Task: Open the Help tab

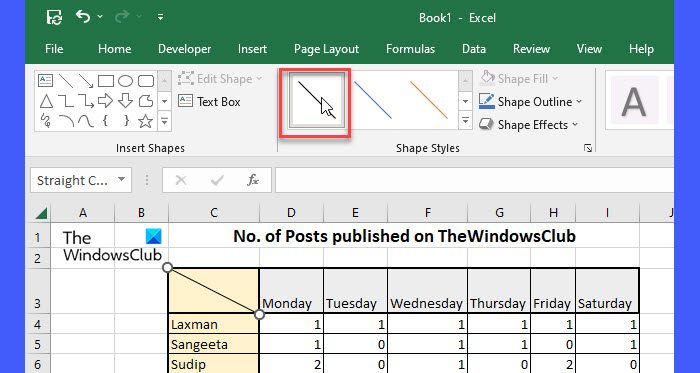Action: coord(641,49)
